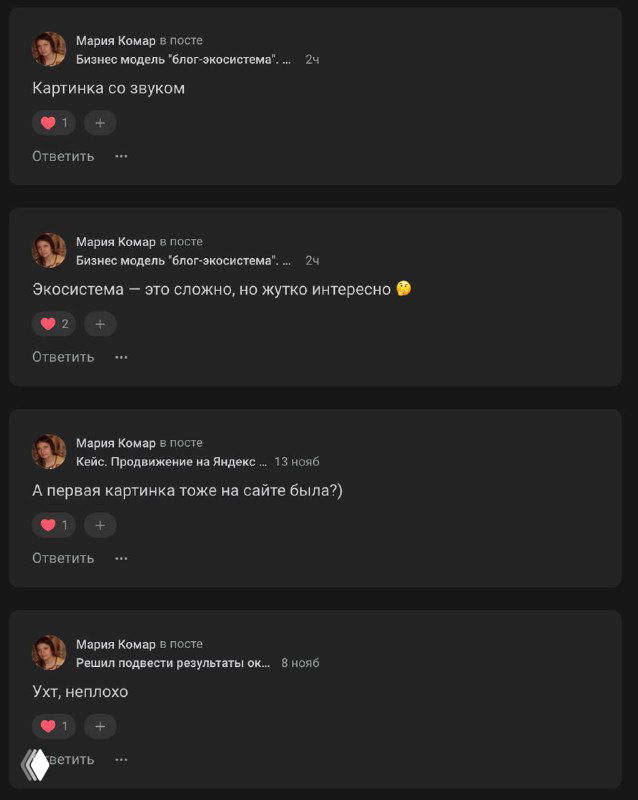Open post "Кейс. Продвижение на Яндекс"
The height and width of the screenshot is (800, 638).
172,462
